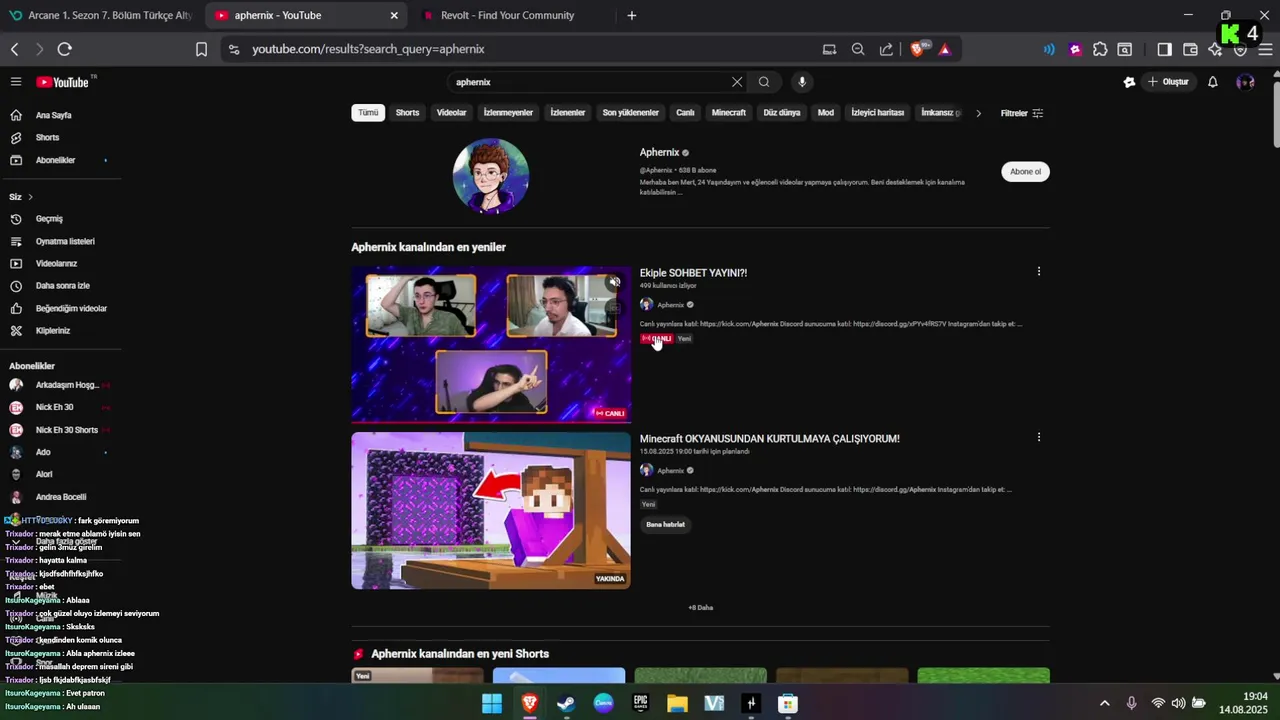Toggle the browser sidebar panel
This screenshot has width=1280, height=720.
click(x=1164, y=49)
